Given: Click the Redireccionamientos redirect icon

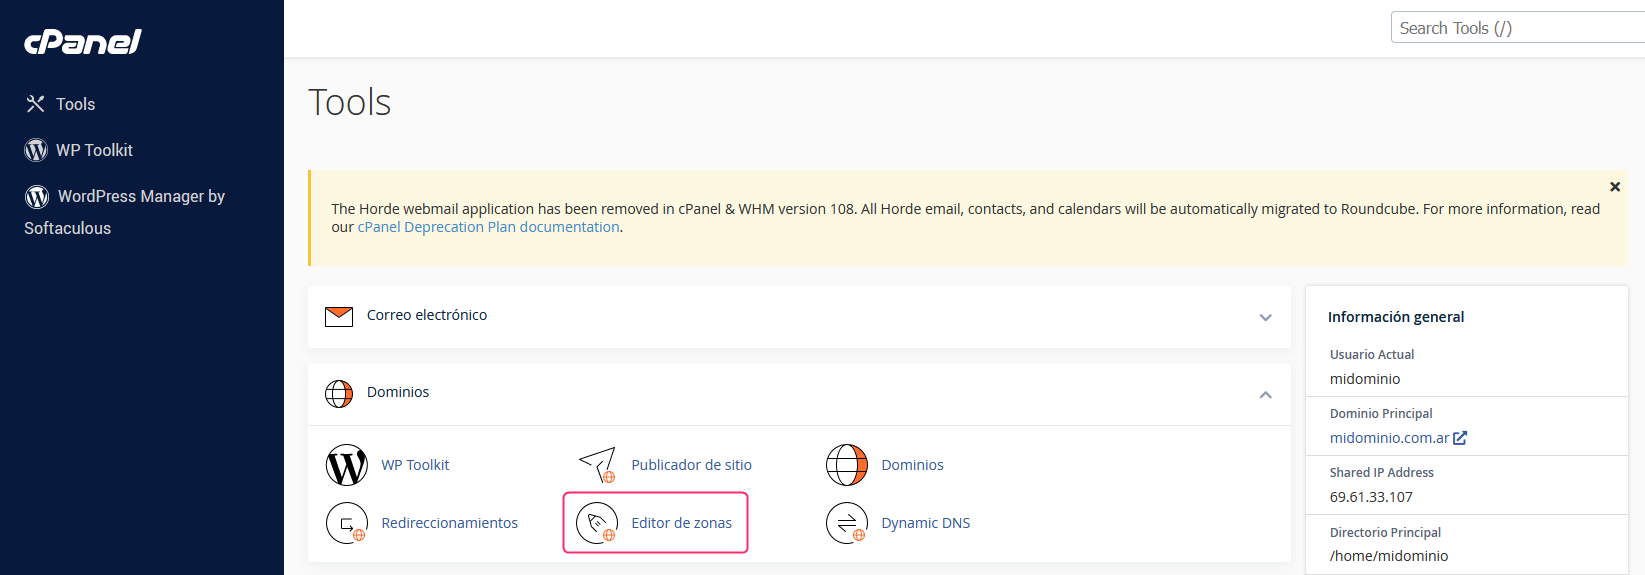Looking at the screenshot, I should [x=347, y=523].
